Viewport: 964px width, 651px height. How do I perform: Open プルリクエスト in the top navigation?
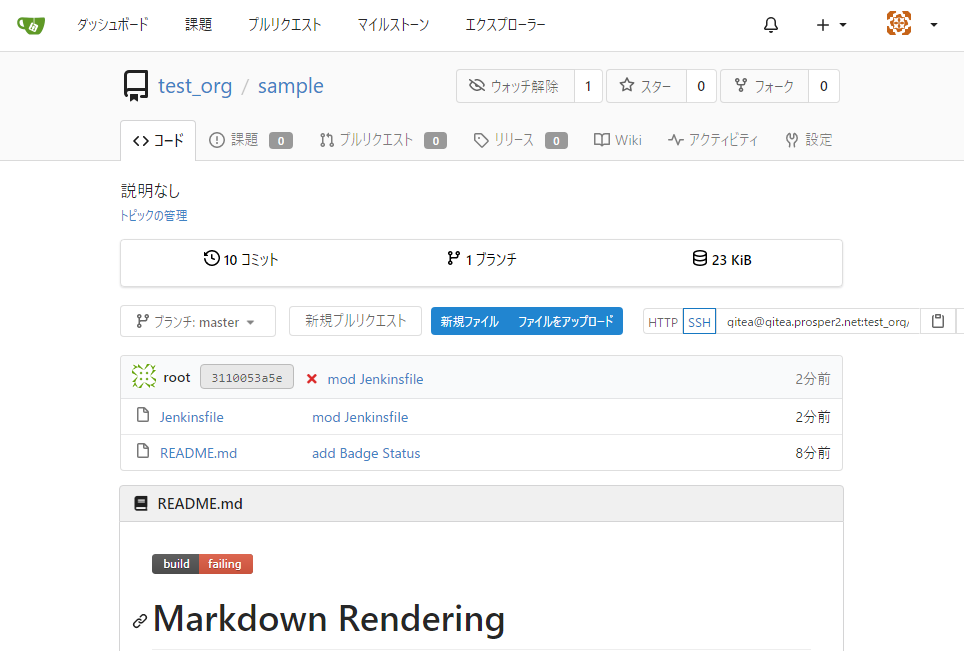point(285,25)
